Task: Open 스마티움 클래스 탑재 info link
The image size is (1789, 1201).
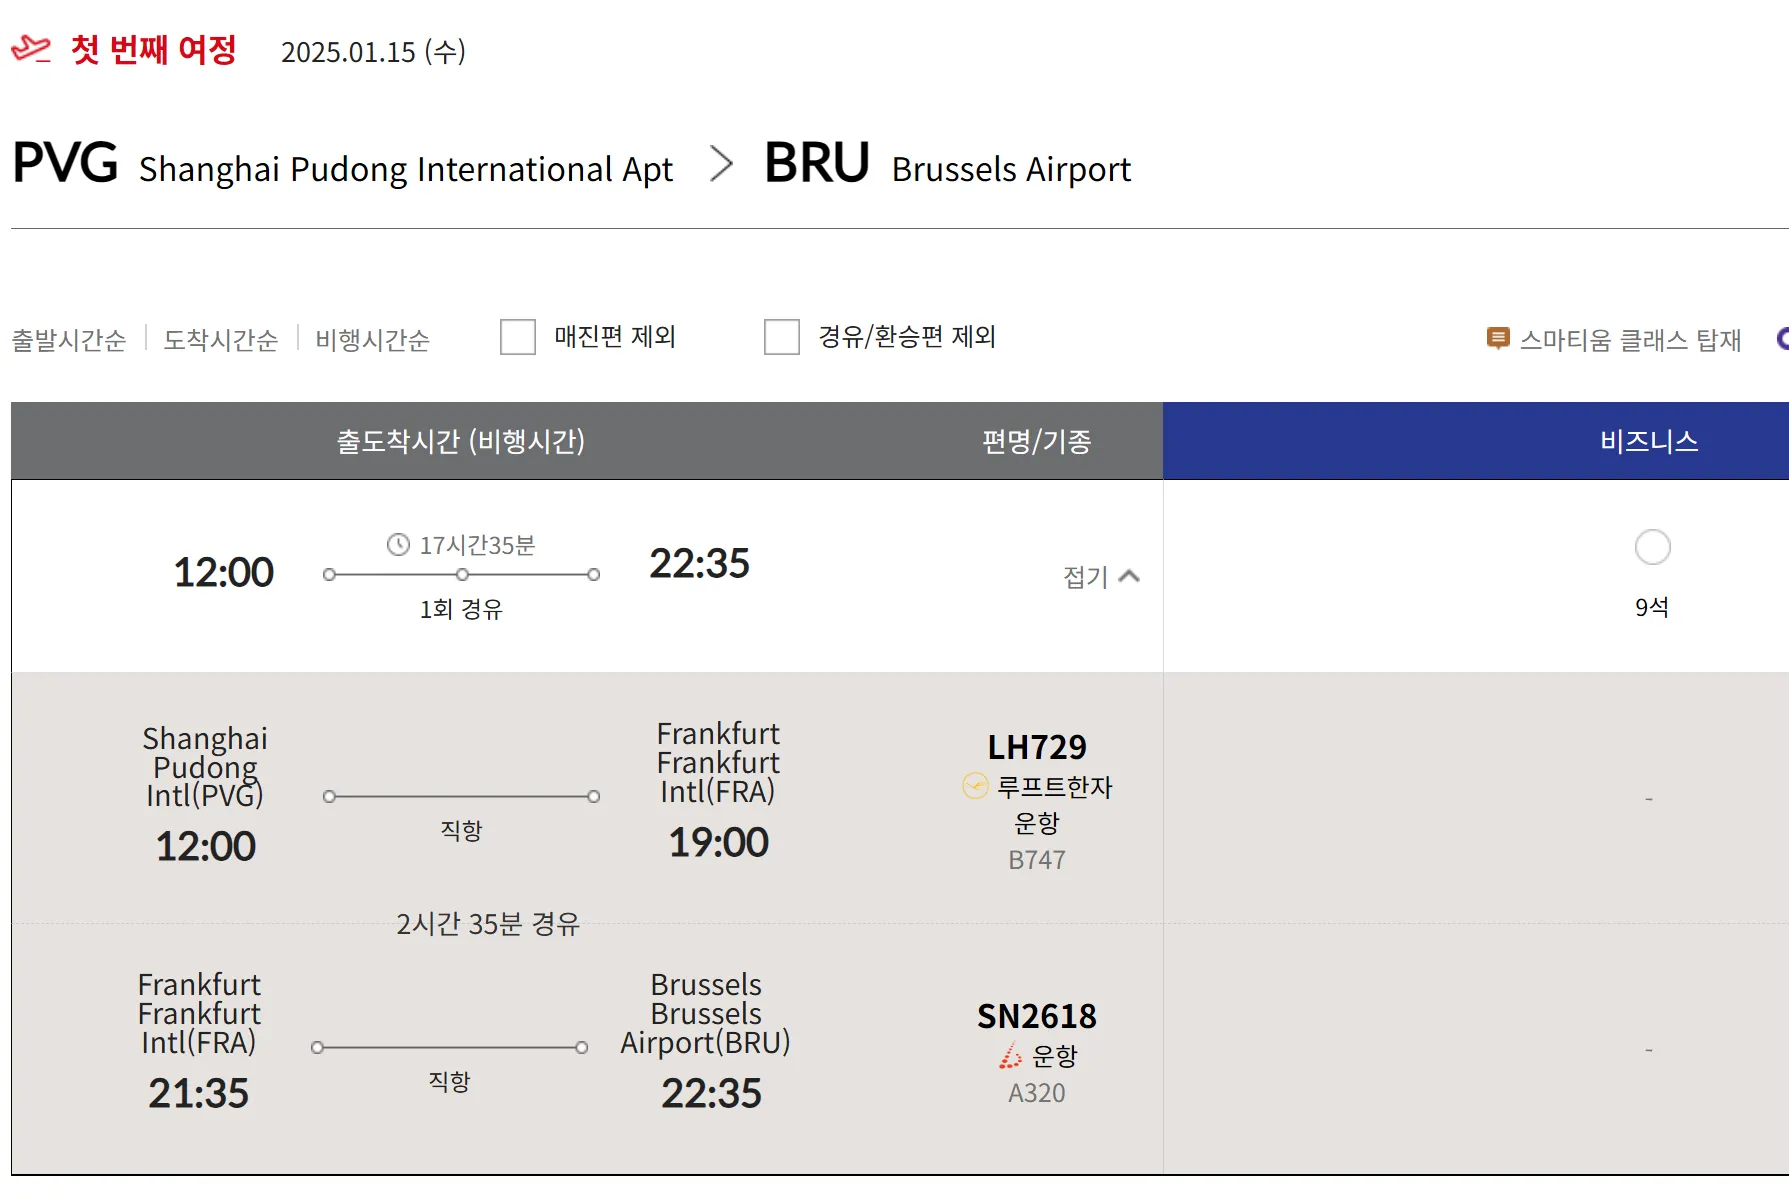Action: (1630, 340)
